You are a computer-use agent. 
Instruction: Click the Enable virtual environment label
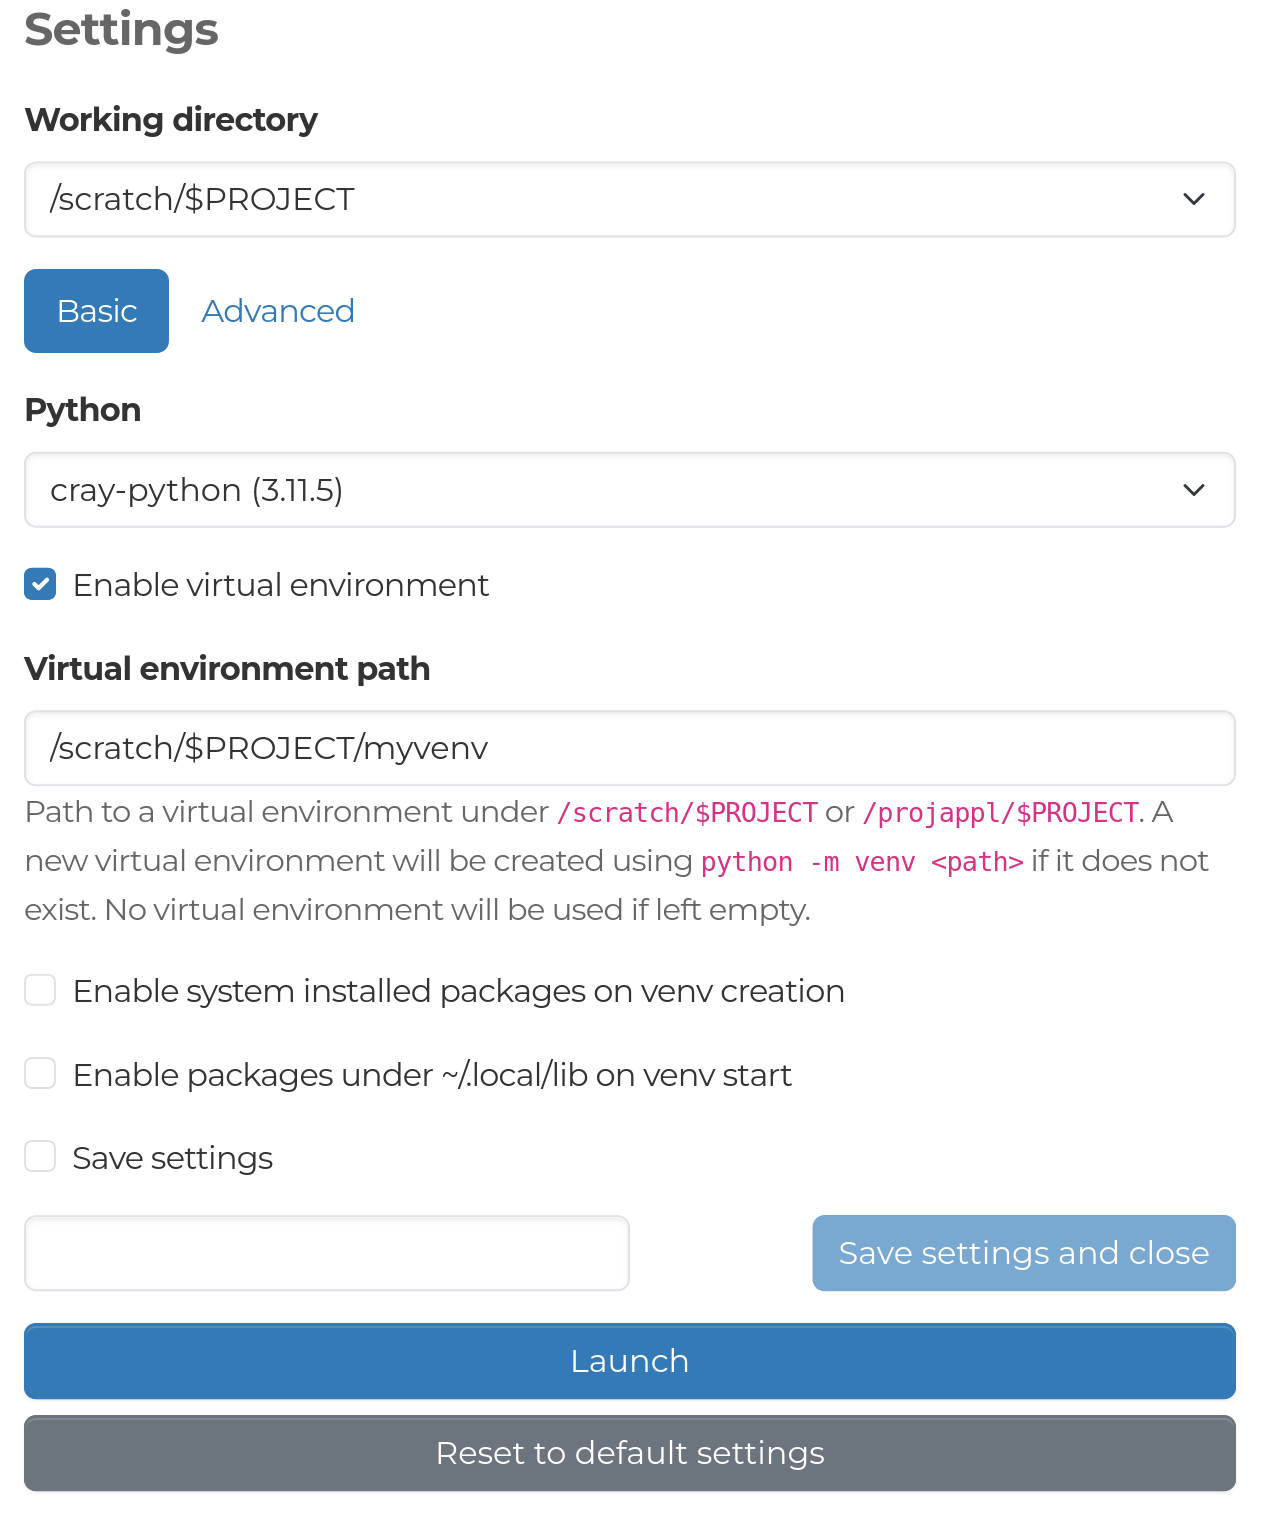click(x=280, y=584)
